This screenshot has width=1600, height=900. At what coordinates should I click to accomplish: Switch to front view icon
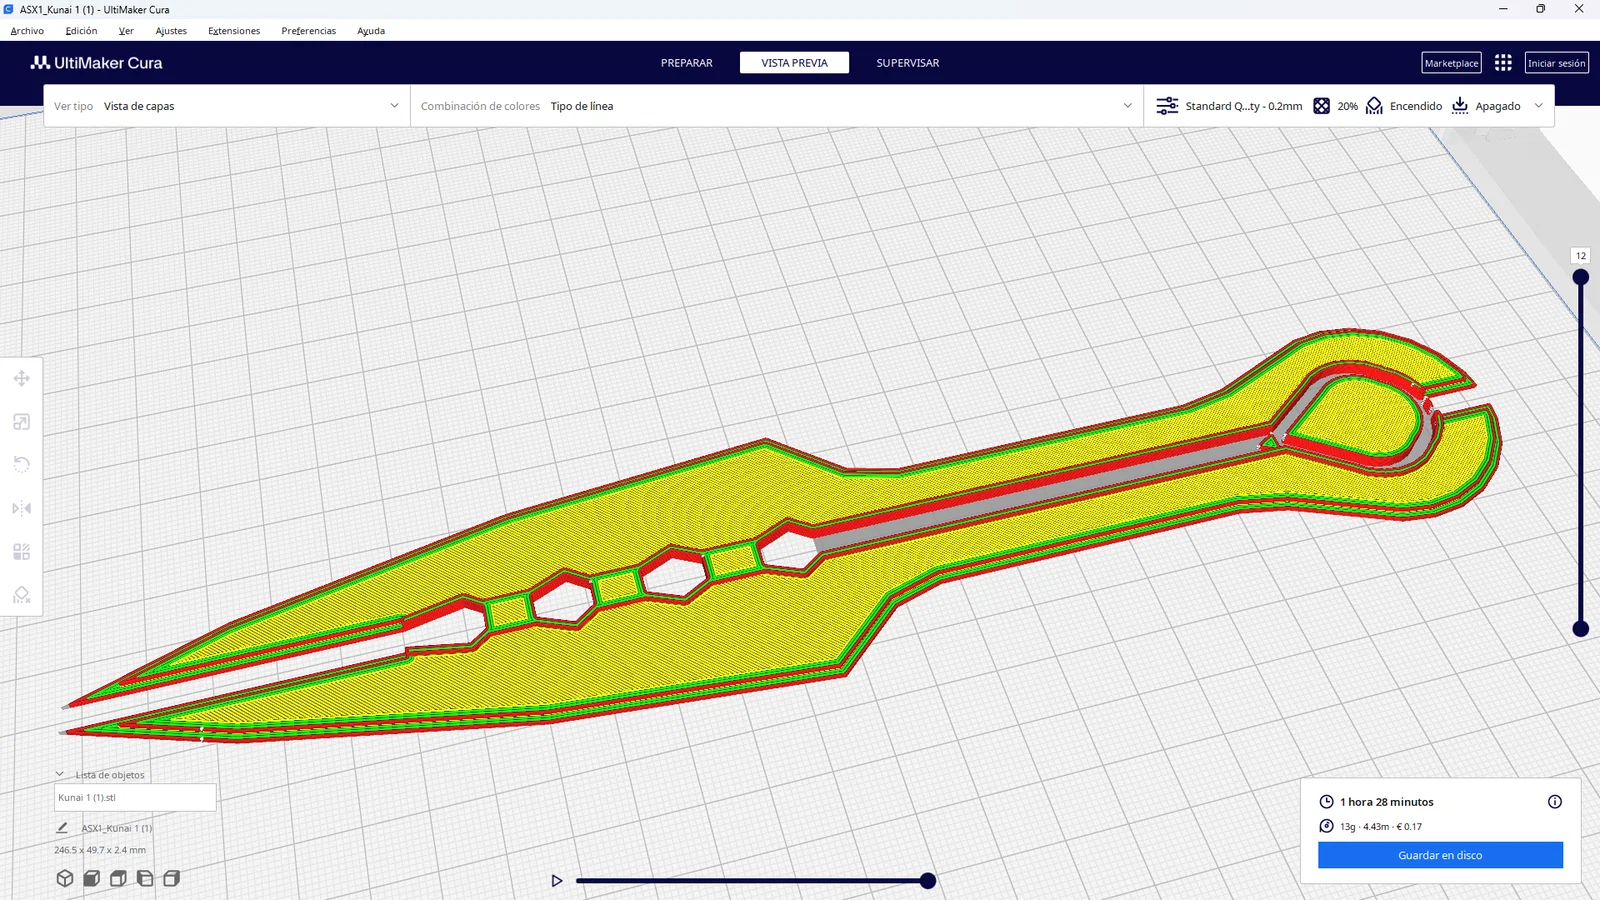[92, 878]
